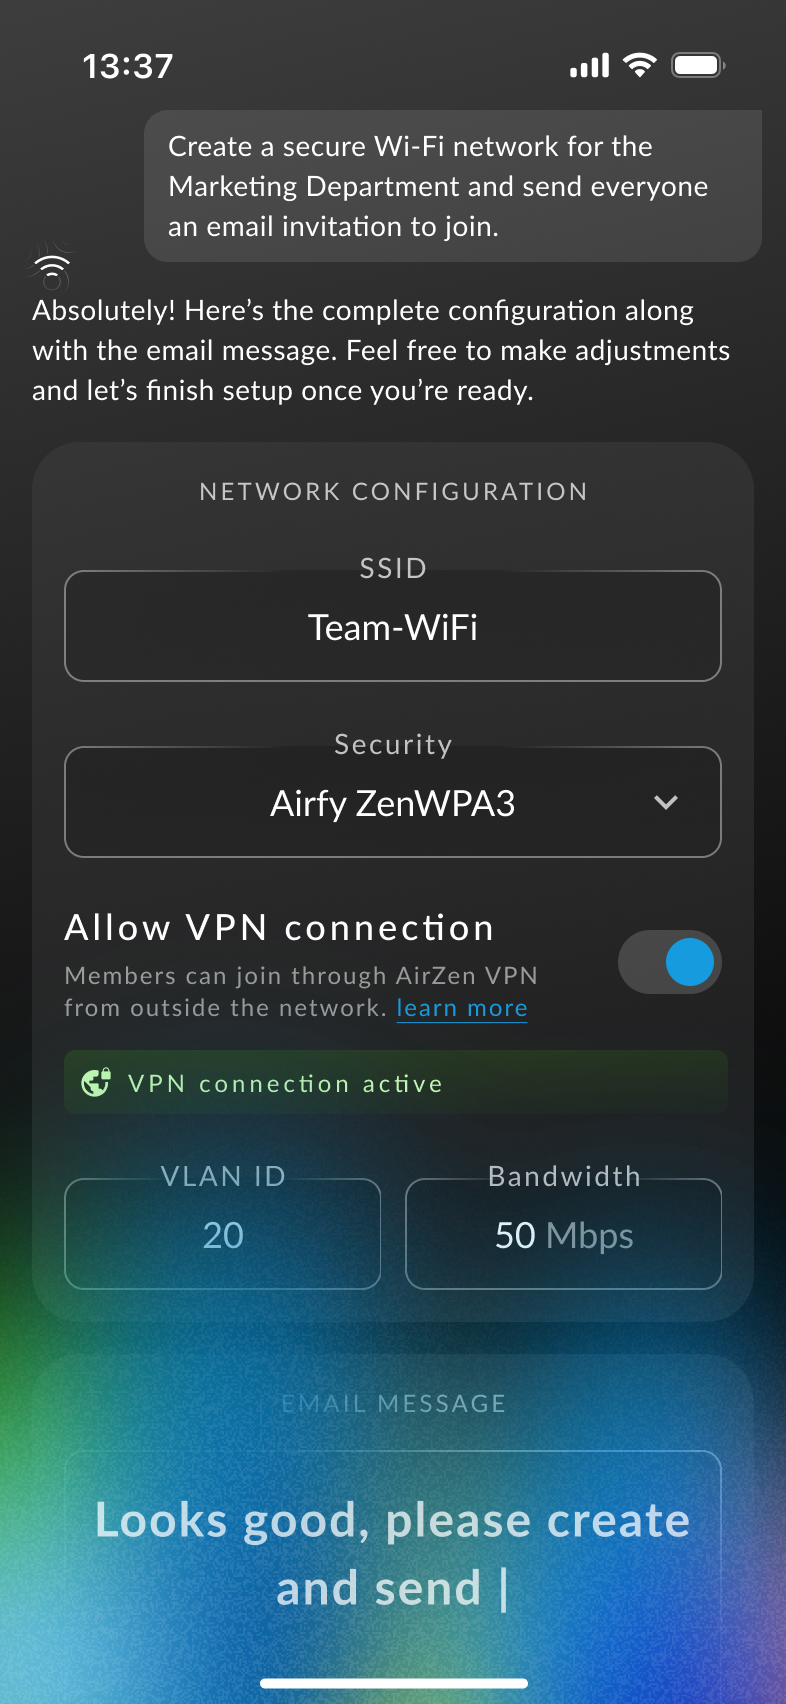This screenshot has width=786, height=1704.
Task: Tap the cellular signal bars icon
Action: coord(589,67)
